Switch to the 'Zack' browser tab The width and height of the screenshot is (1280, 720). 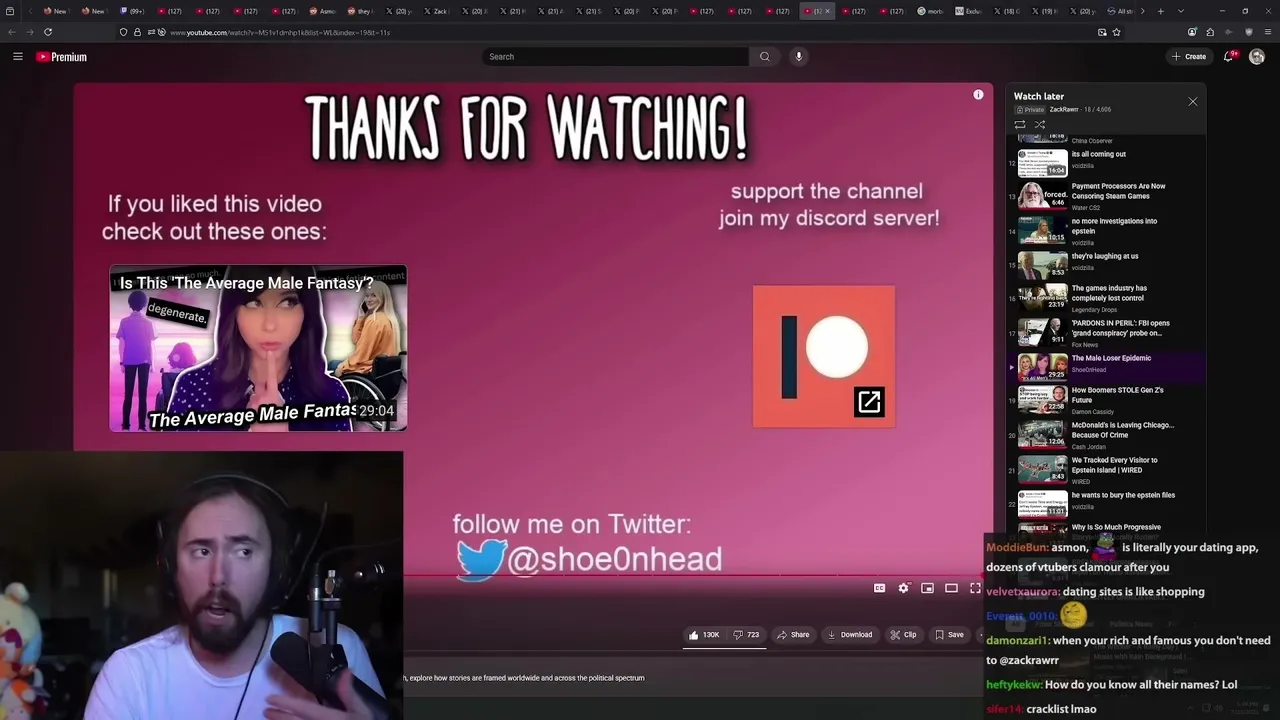(x=436, y=11)
